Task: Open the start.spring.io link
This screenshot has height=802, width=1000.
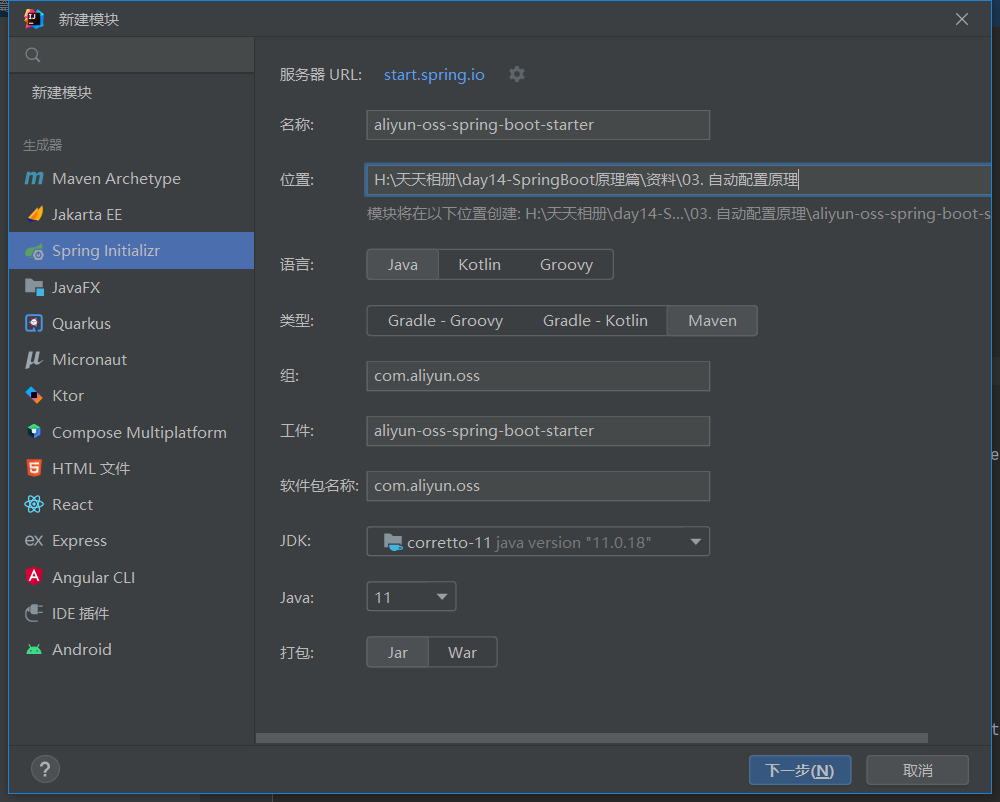Action: [x=434, y=74]
